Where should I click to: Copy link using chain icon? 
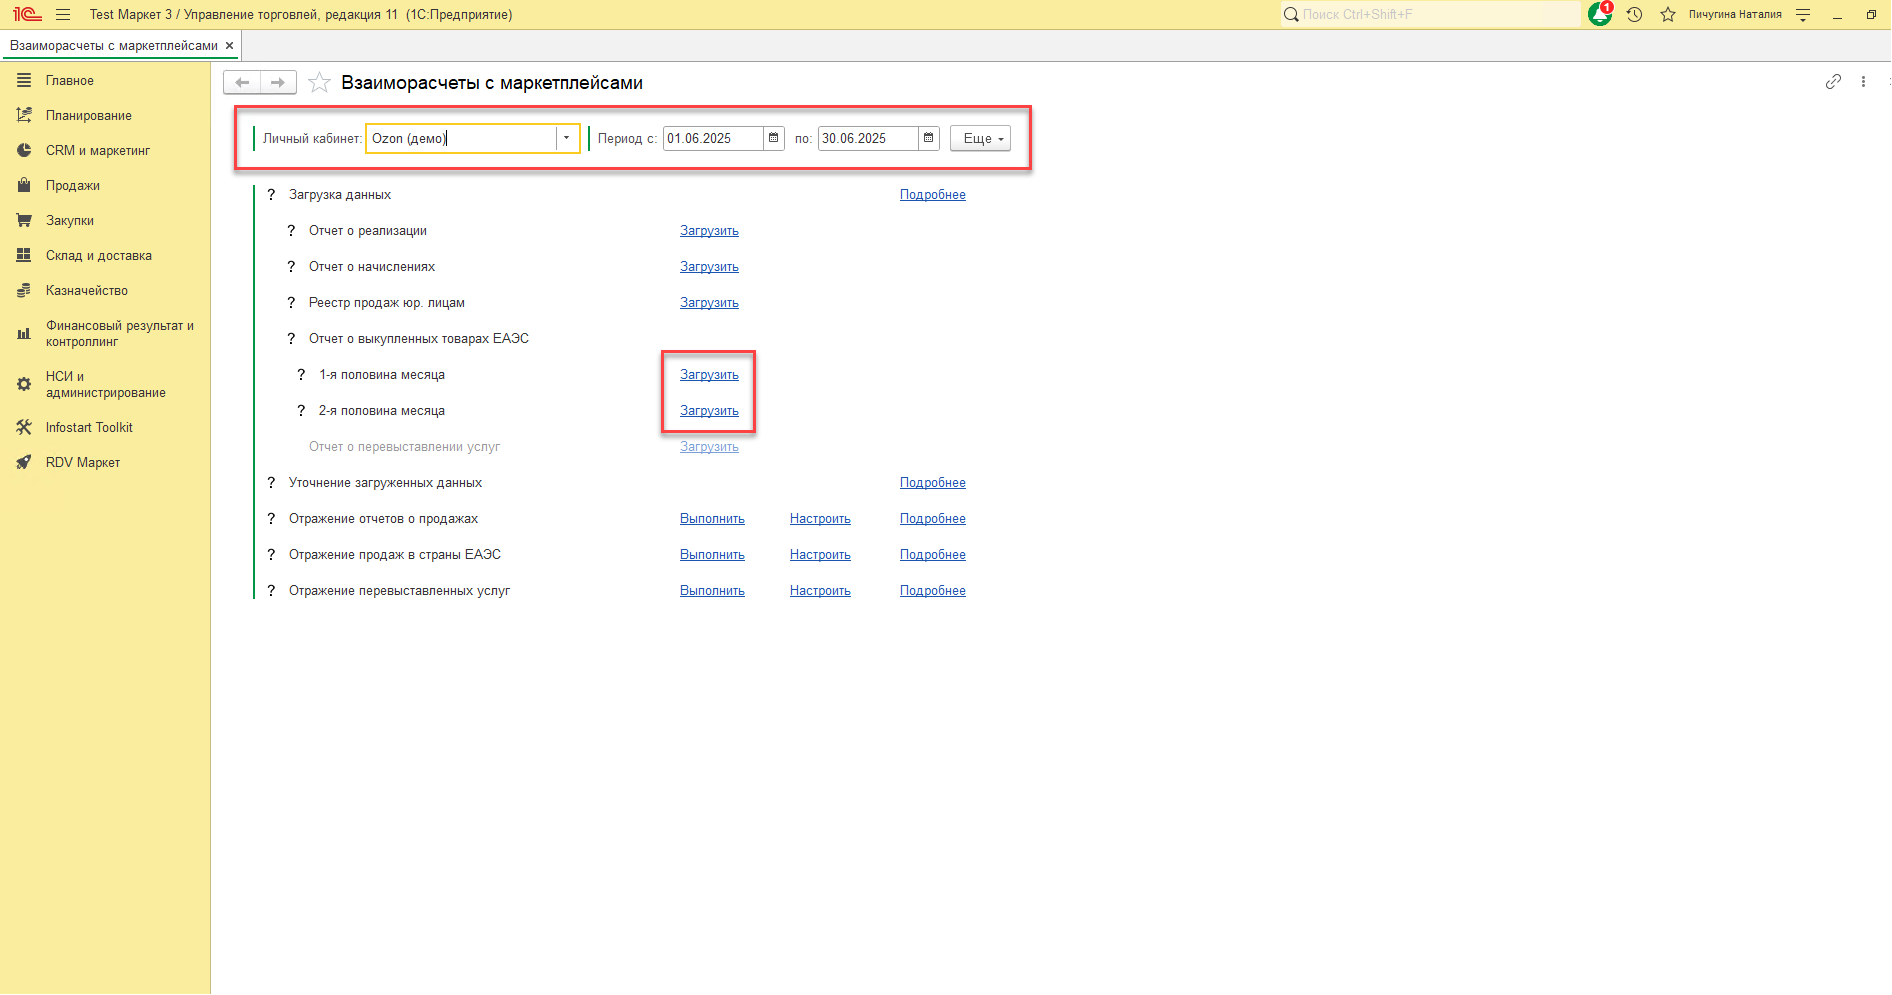pyautogui.click(x=1832, y=82)
